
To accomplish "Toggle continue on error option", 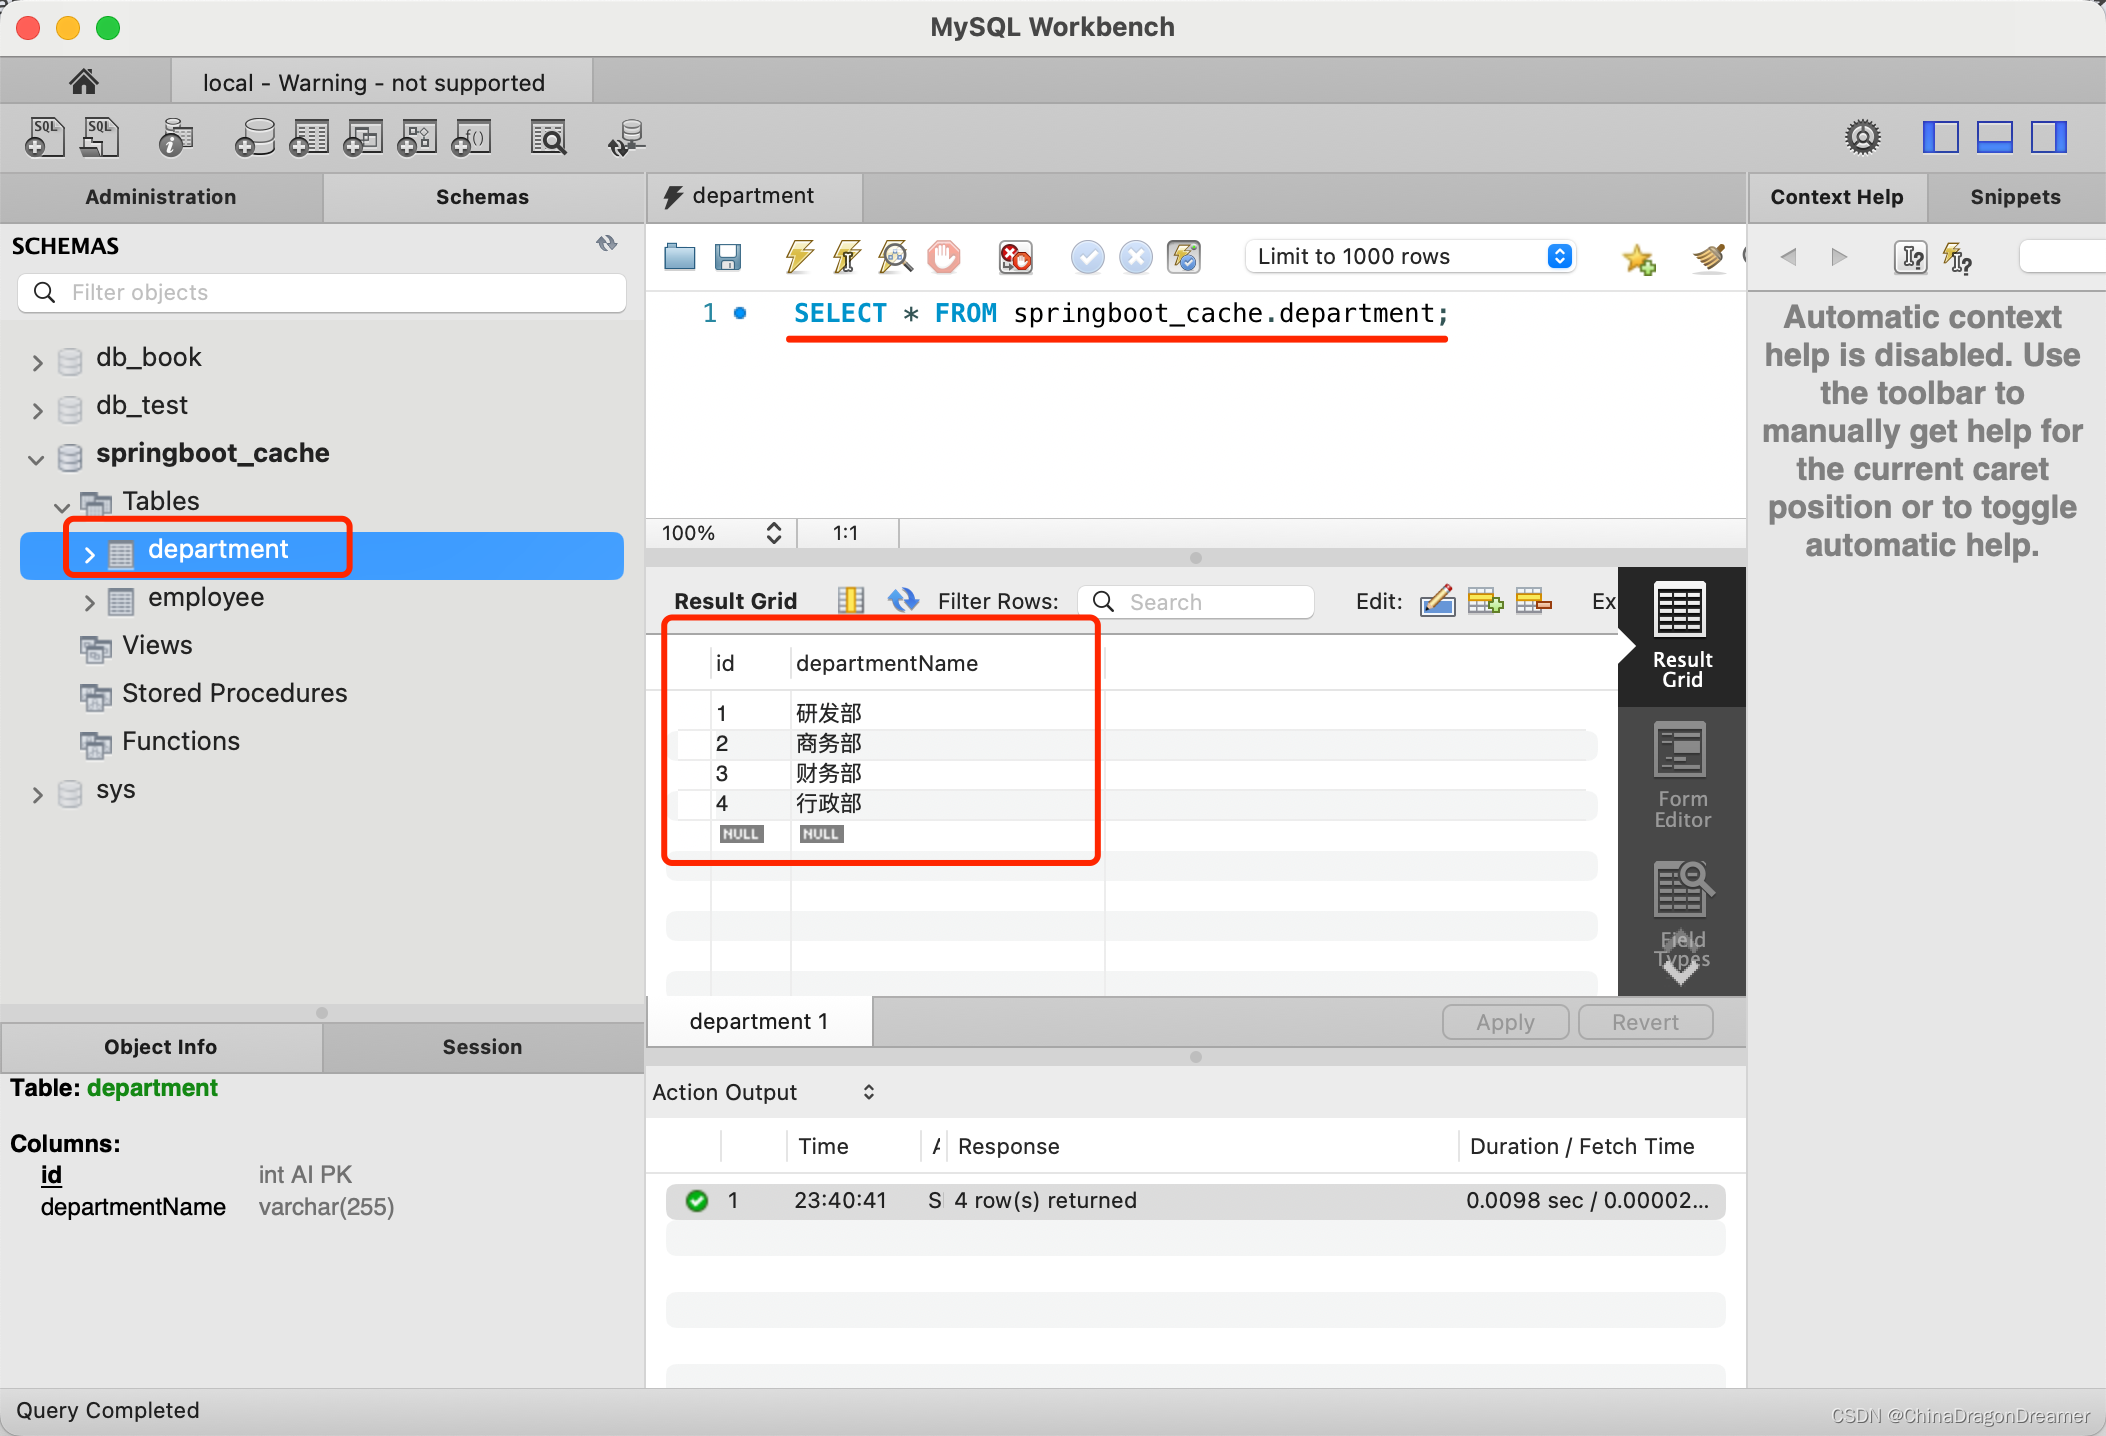I will pos(1016,257).
